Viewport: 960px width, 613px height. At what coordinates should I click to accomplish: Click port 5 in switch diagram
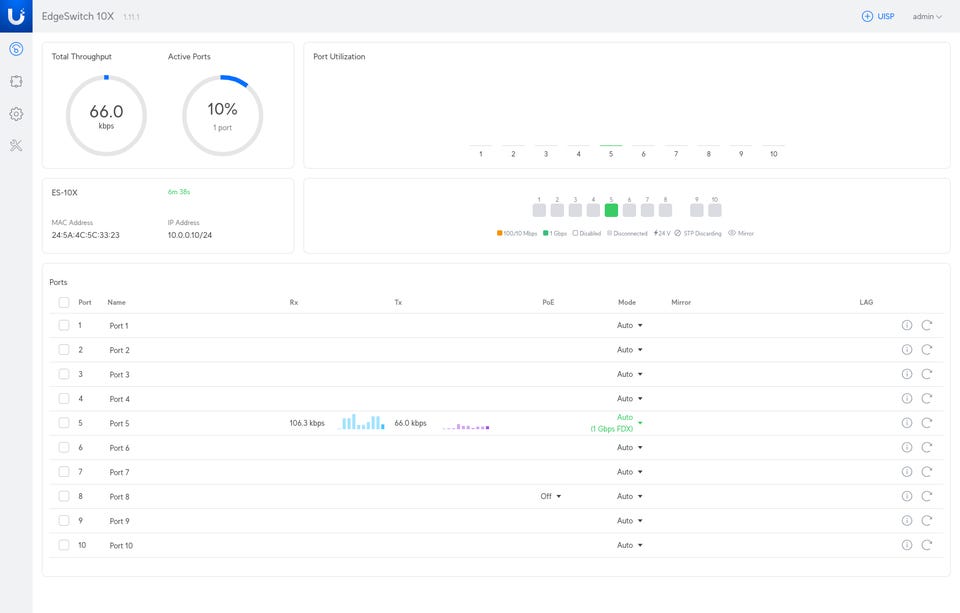point(611,210)
